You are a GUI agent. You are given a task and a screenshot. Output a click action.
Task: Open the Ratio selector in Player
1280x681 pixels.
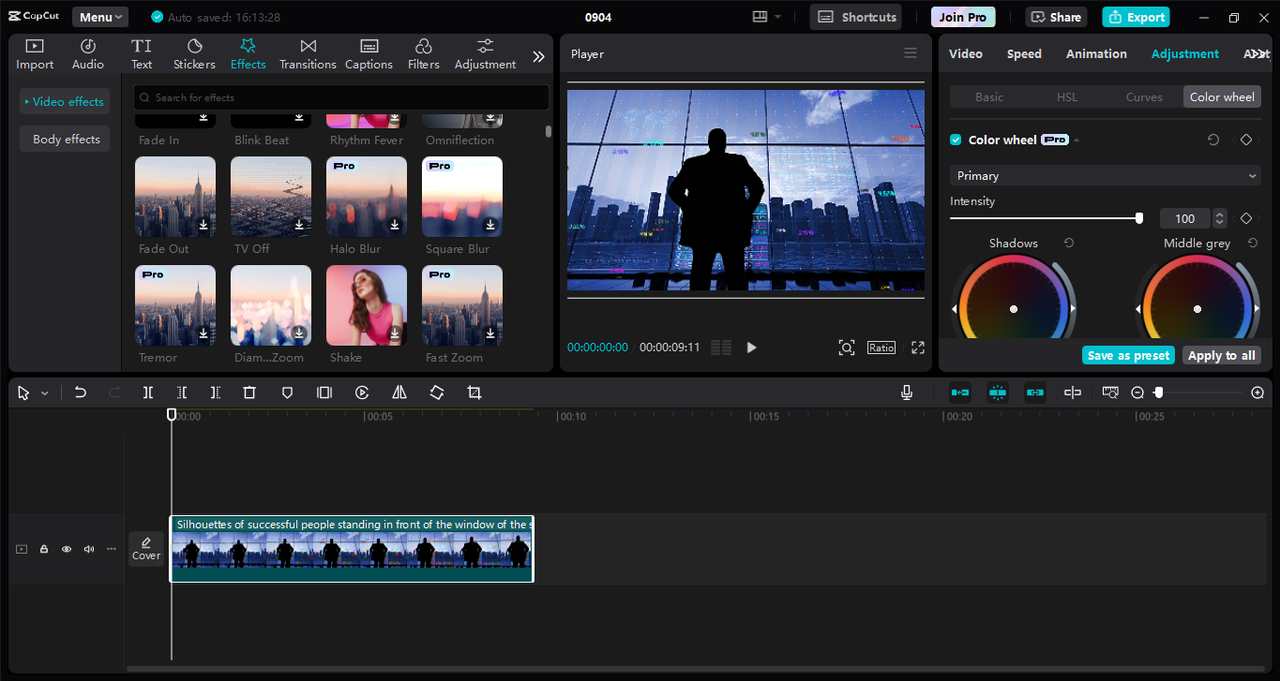point(881,347)
